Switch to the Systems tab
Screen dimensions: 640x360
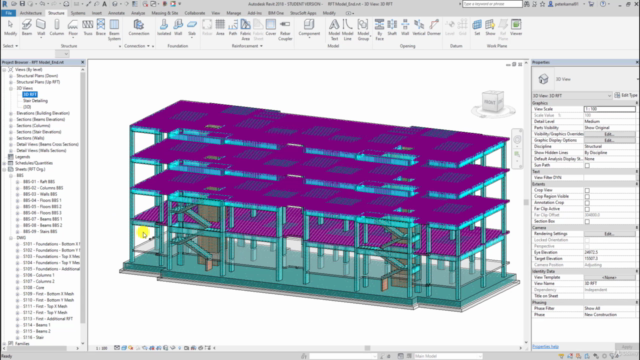tap(78, 13)
